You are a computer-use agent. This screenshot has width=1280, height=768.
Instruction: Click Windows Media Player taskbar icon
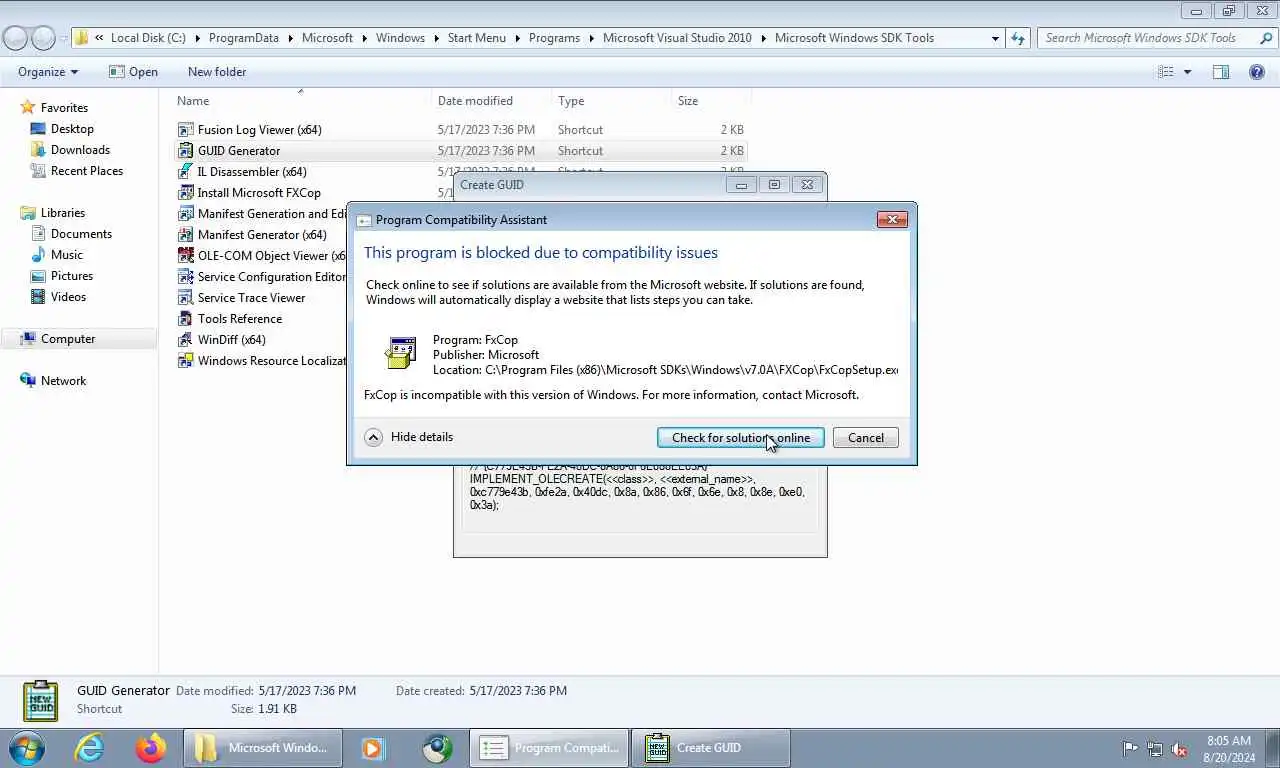[x=373, y=748]
